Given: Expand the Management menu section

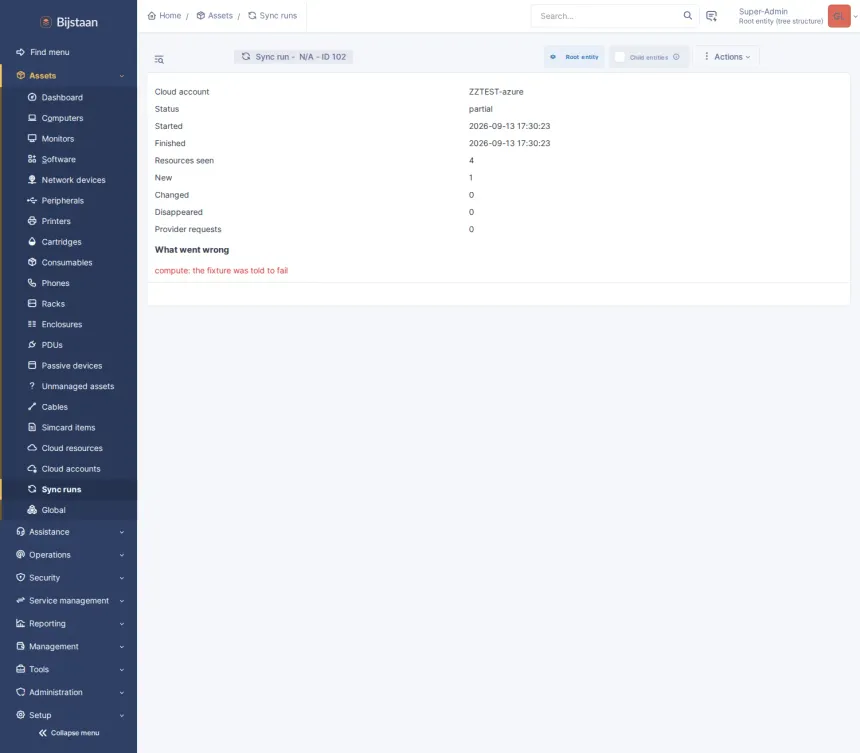Looking at the screenshot, I should (x=122, y=647).
